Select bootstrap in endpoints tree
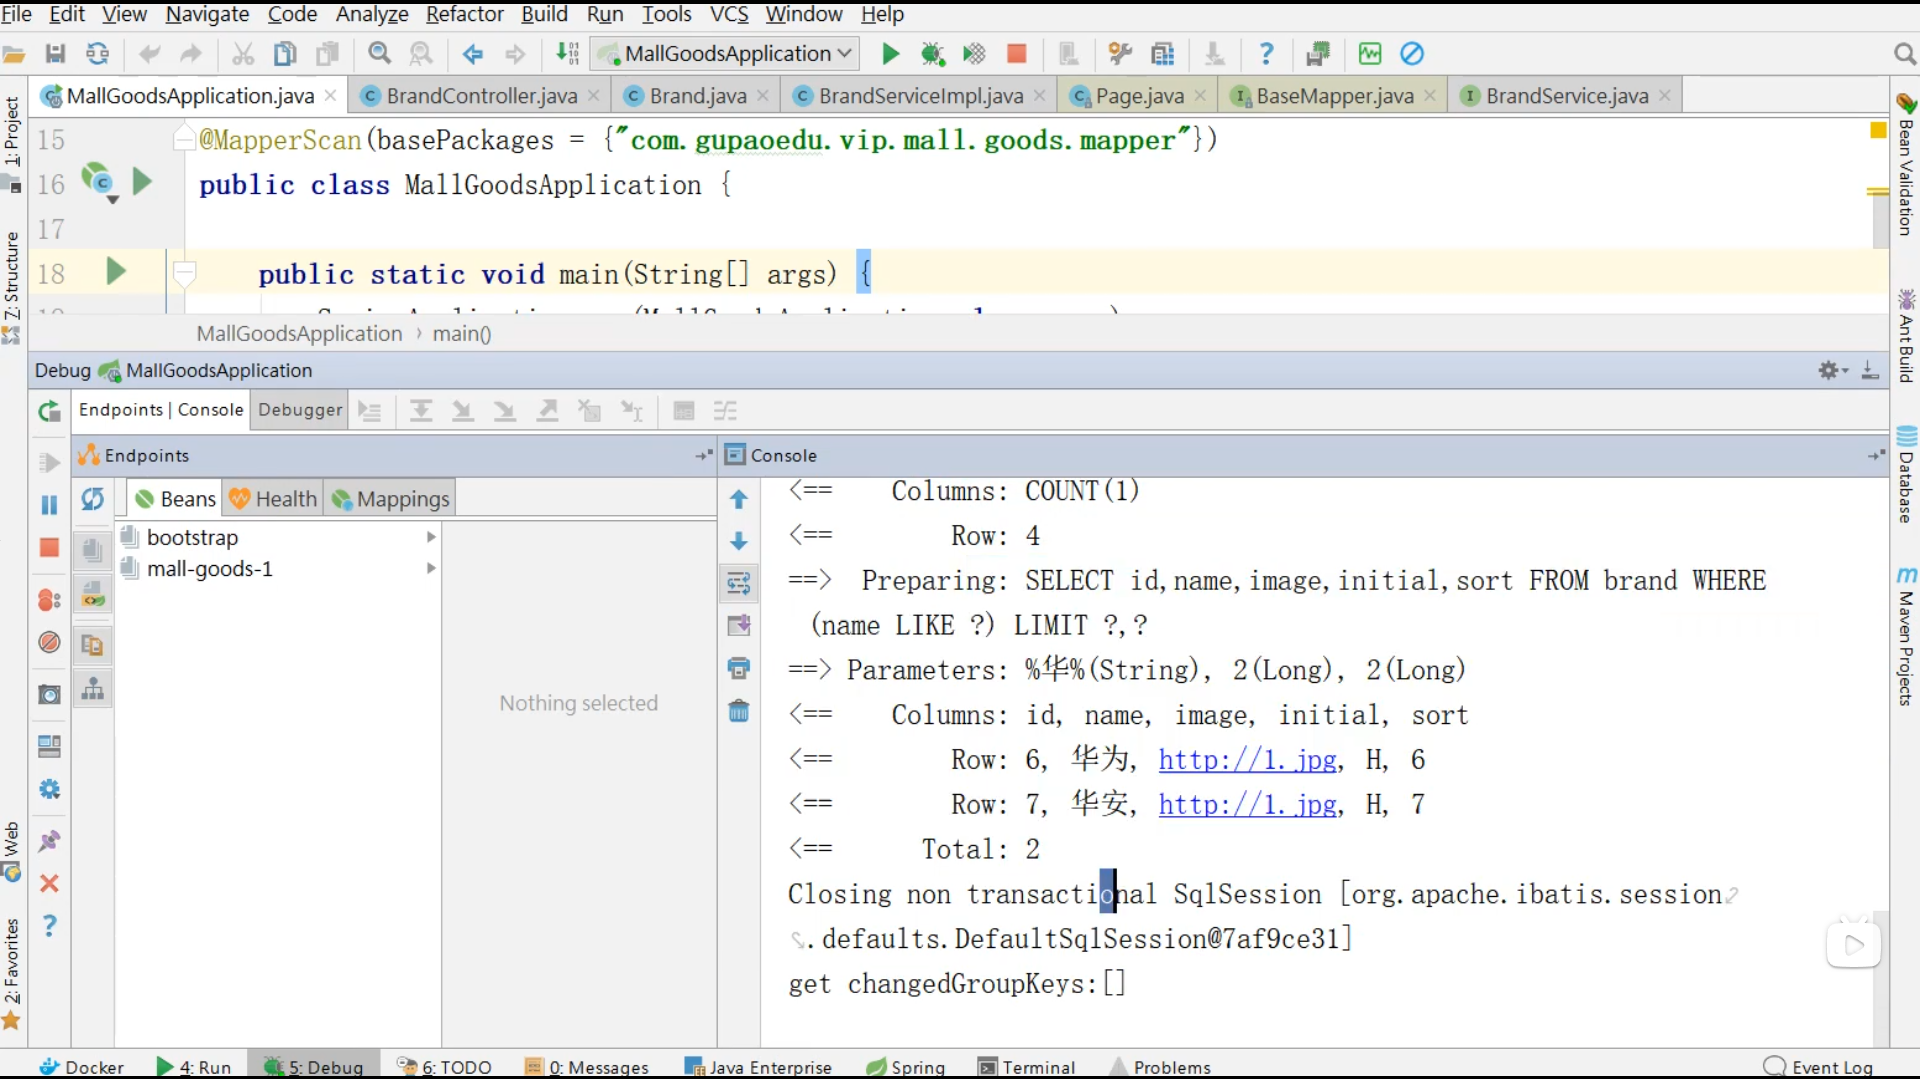This screenshot has height=1079, width=1920. click(x=192, y=537)
